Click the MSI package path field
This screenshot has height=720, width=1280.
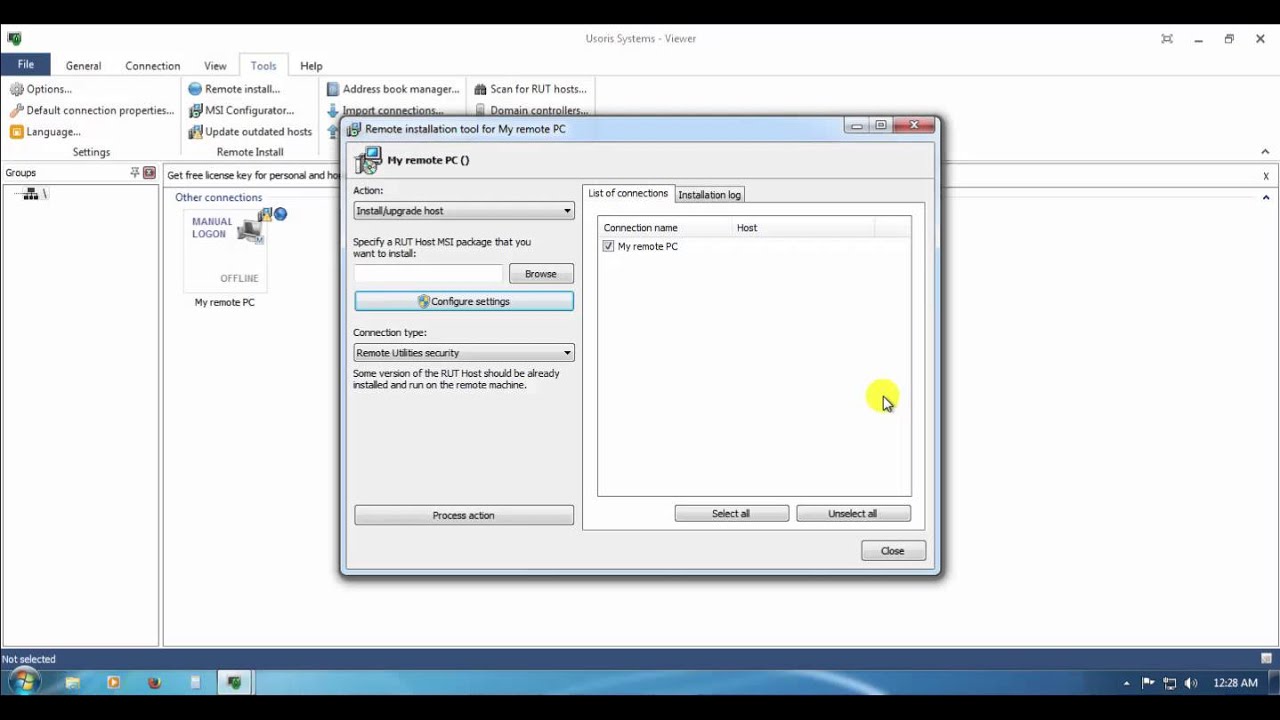point(429,274)
